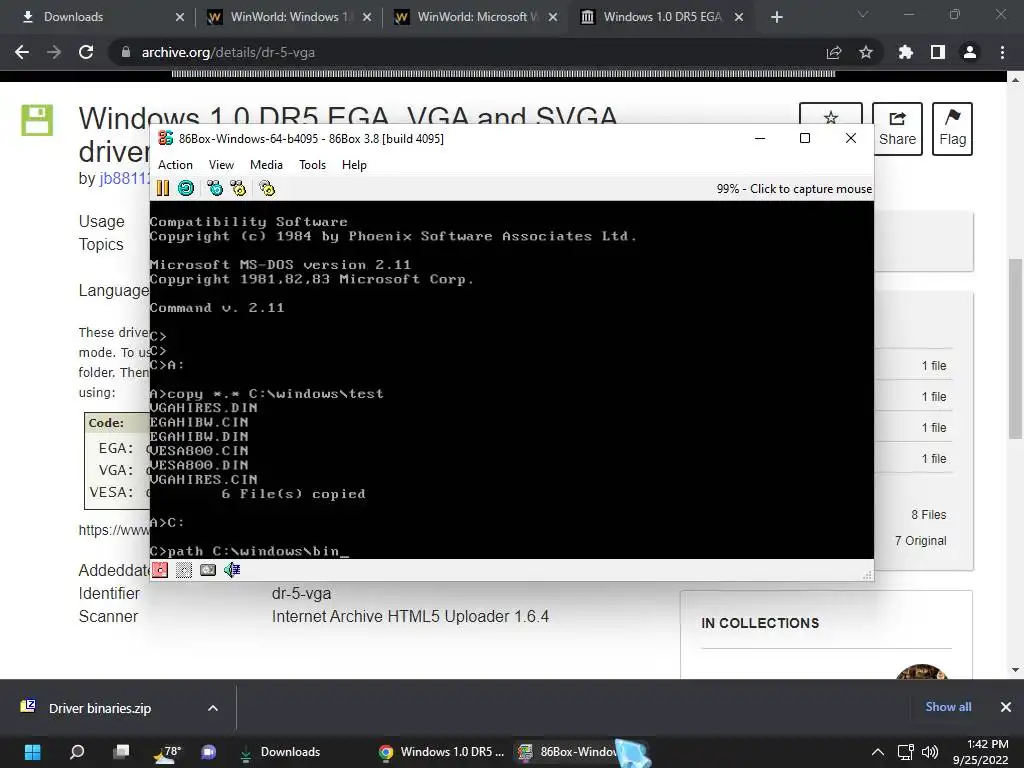
Task: Open Windows Start menu
Action: pyautogui.click(x=32, y=752)
